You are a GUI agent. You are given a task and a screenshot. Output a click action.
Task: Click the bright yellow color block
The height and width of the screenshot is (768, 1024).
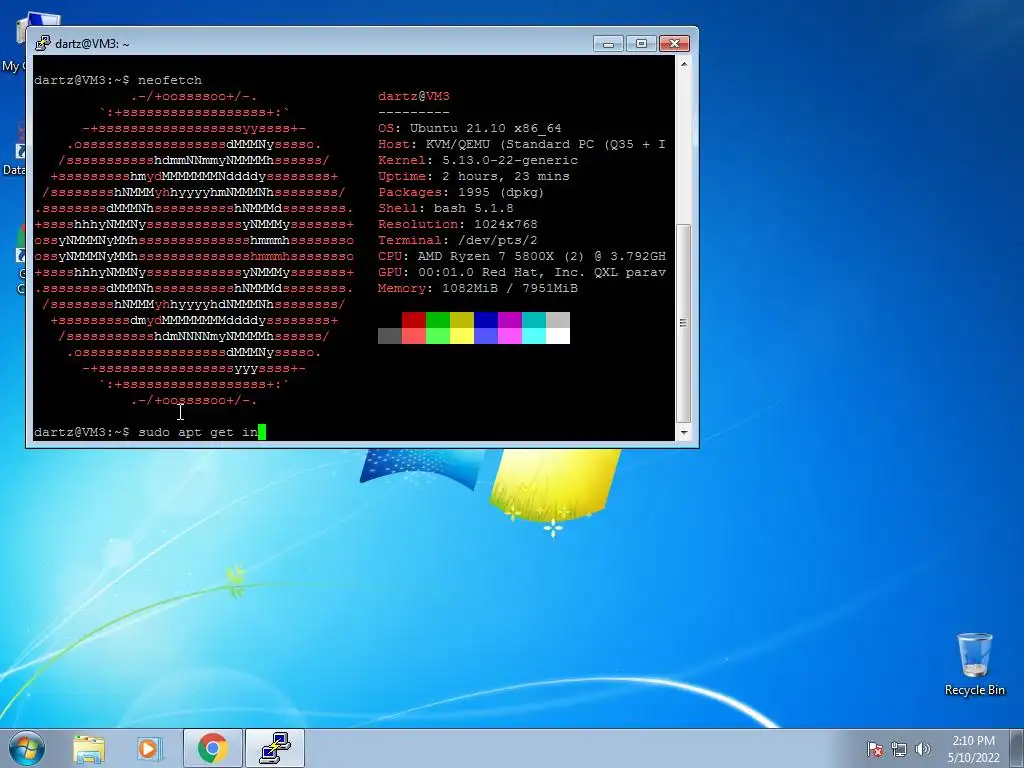click(462, 336)
